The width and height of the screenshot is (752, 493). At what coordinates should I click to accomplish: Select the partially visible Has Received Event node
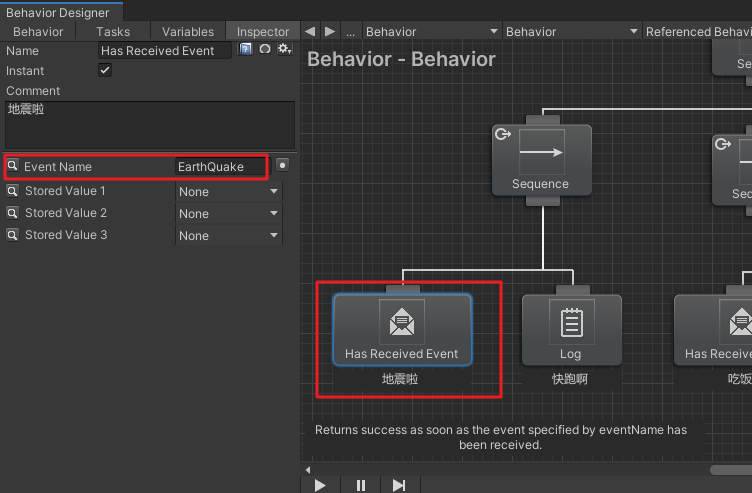[714, 330]
